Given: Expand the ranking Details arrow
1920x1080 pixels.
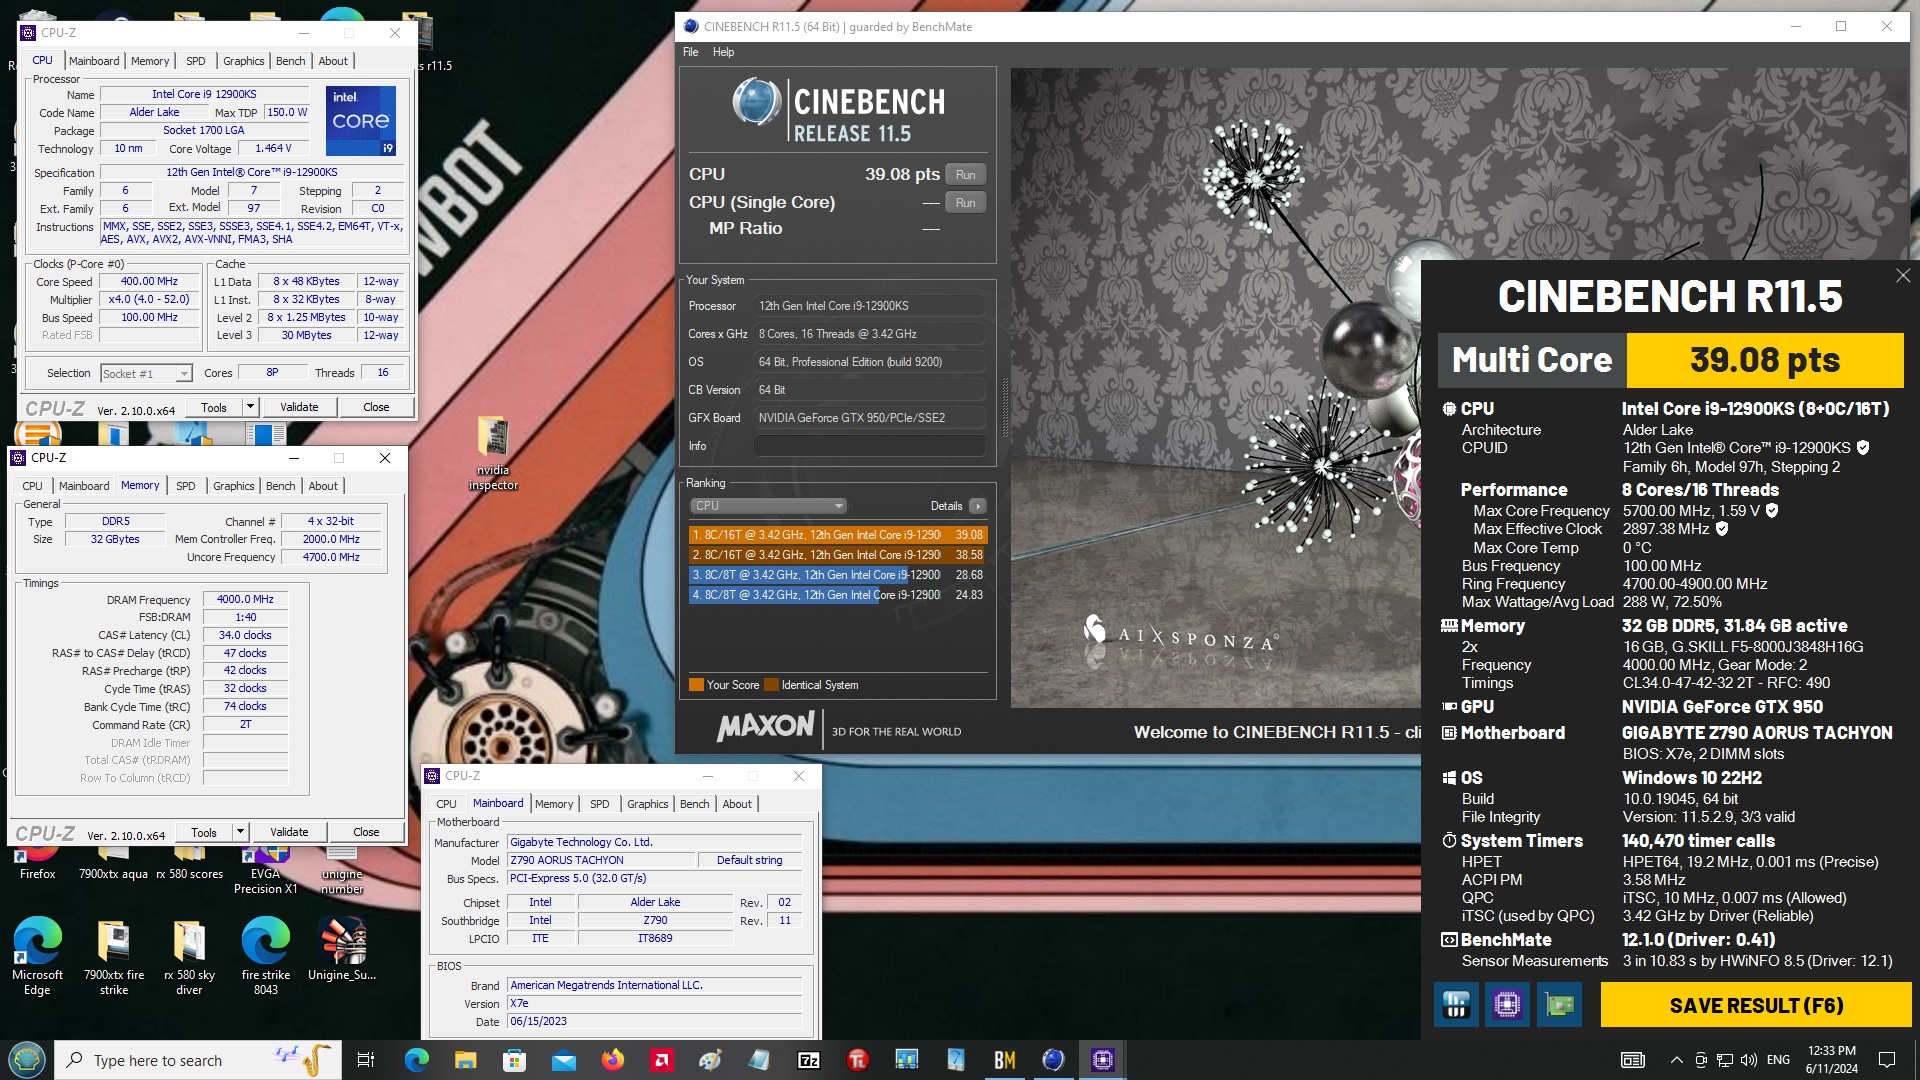Looking at the screenshot, I should coord(978,506).
